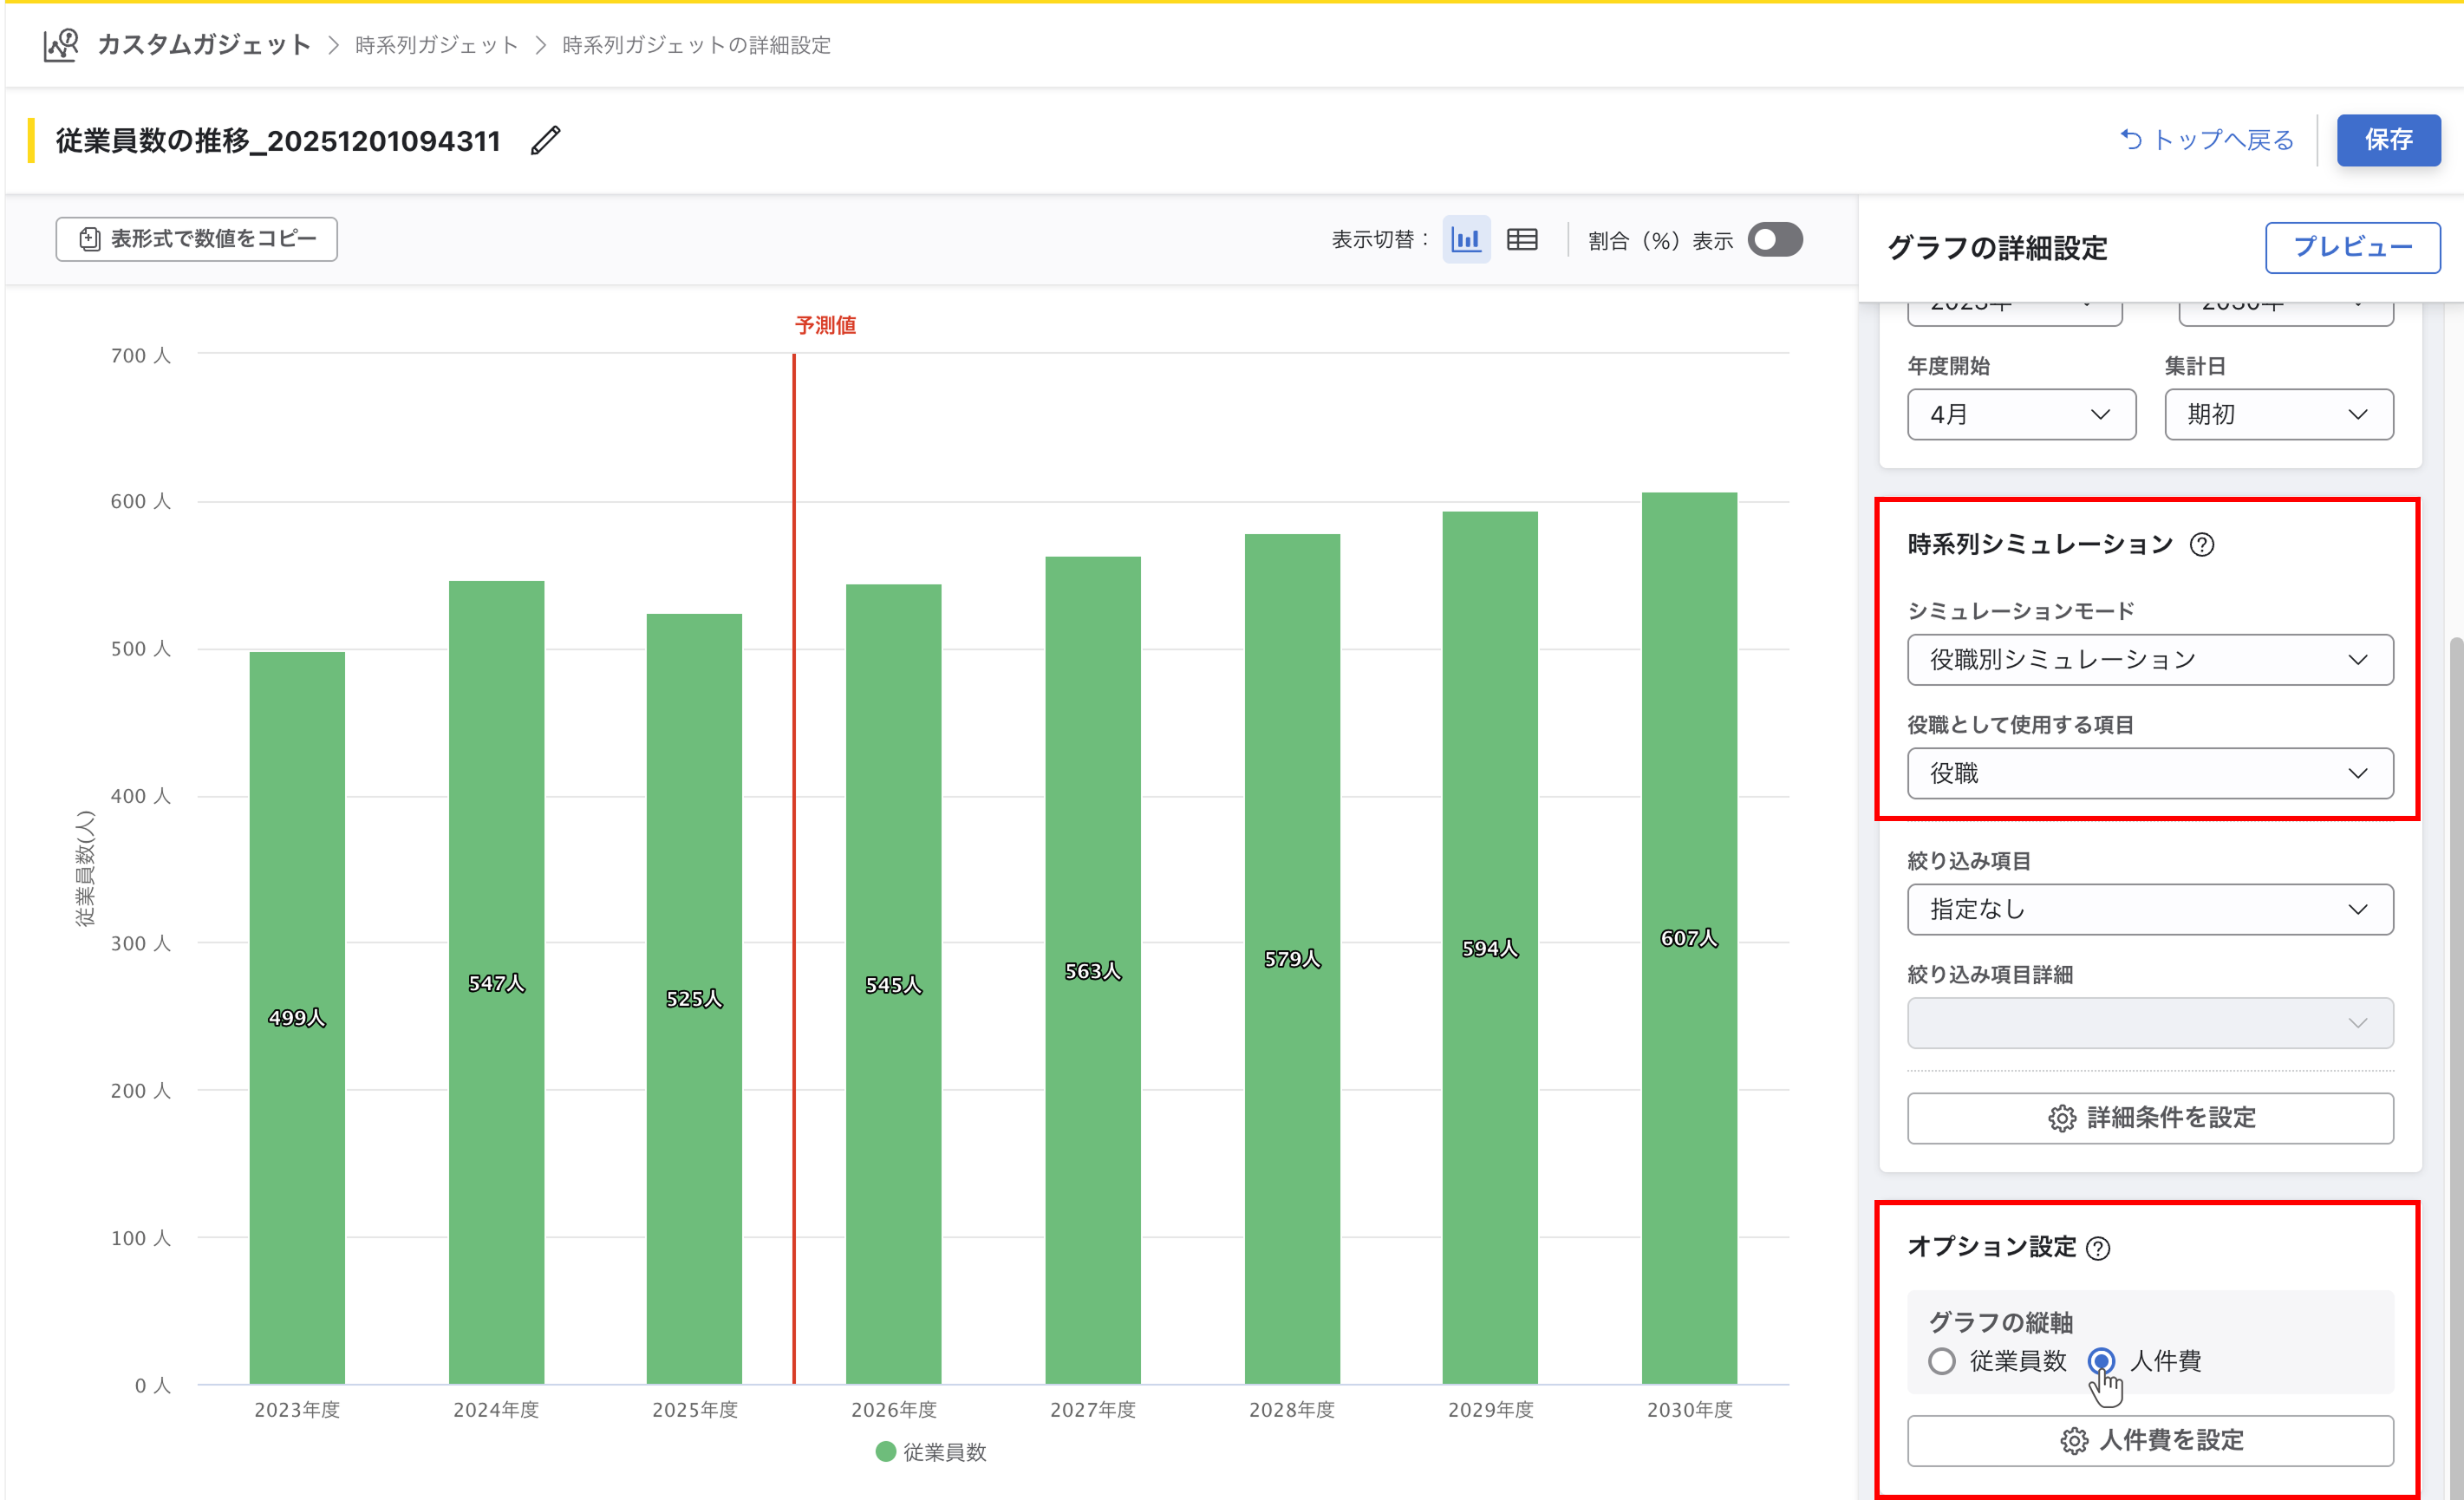The height and width of the screenshot is (1500, 2464).
Task: Click the カスタムガジェット logo icon
Action: [x=61, y=45]
